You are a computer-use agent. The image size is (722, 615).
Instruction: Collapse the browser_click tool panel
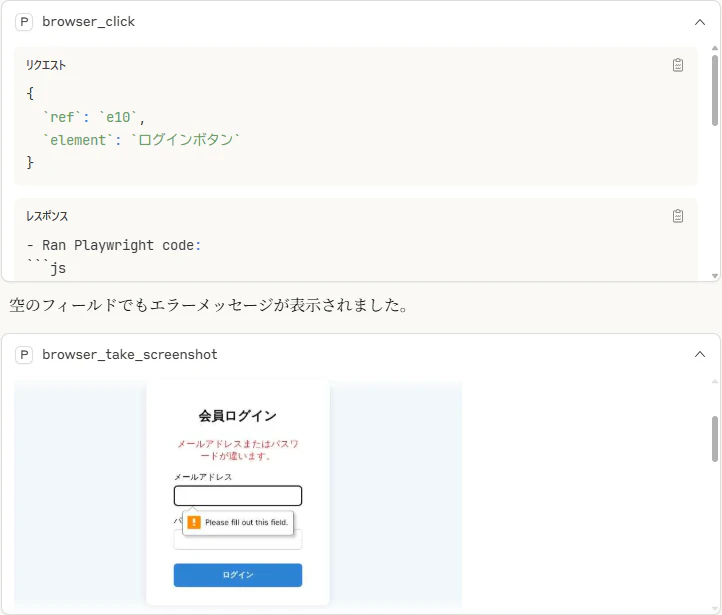(x=699, y=22)
